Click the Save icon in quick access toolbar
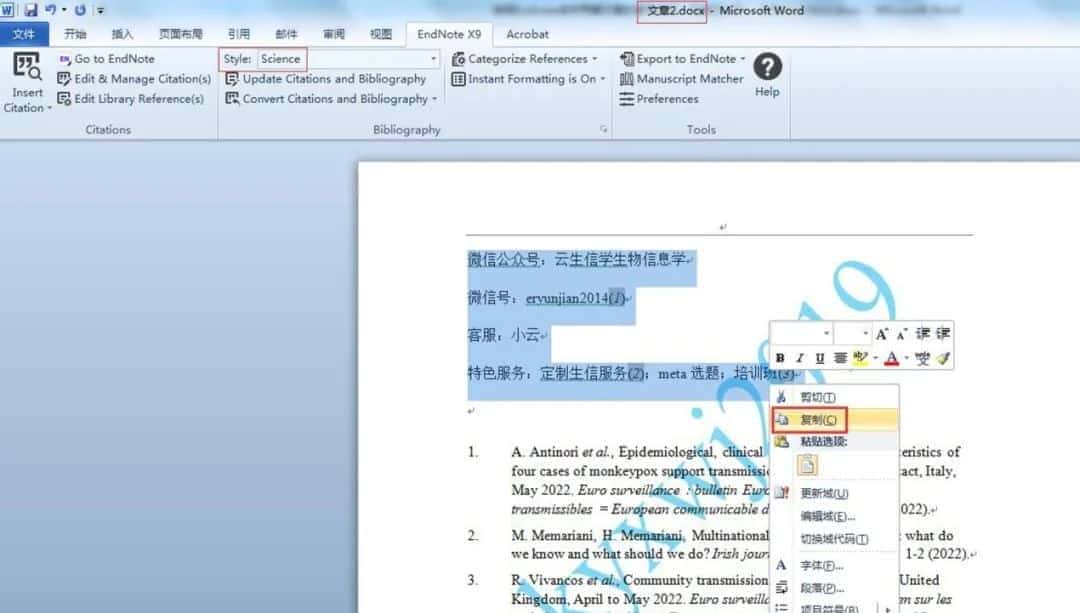The height and width of the screenshot is (613, 1080). tap(30, 10)
